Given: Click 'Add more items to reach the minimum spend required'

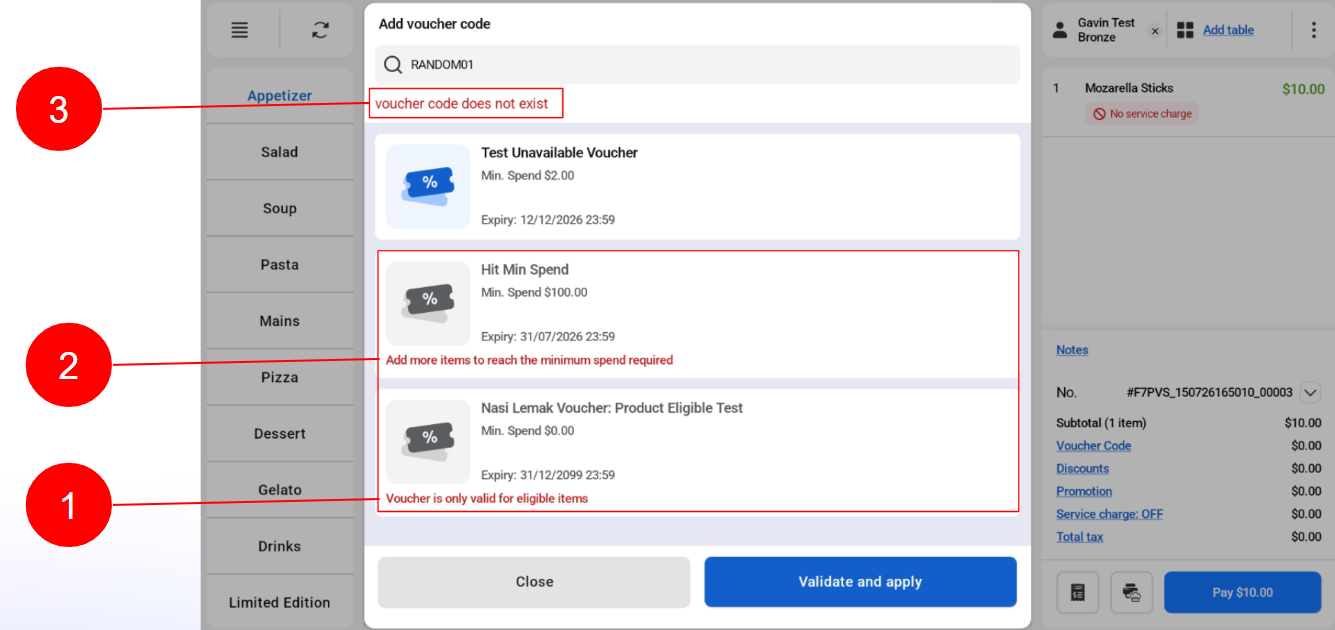Looking at the screenshot, I should (x=530, y=360).
